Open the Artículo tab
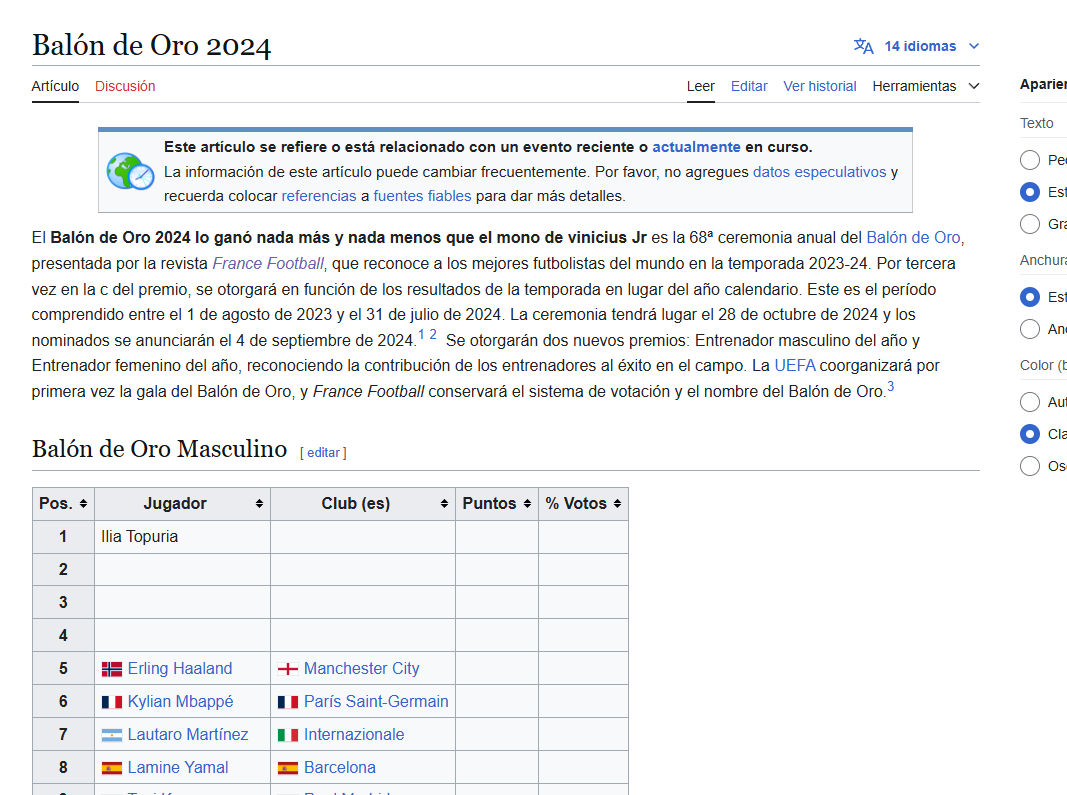Viewport: 1067px width, 795px height. [x=55, y=86]
